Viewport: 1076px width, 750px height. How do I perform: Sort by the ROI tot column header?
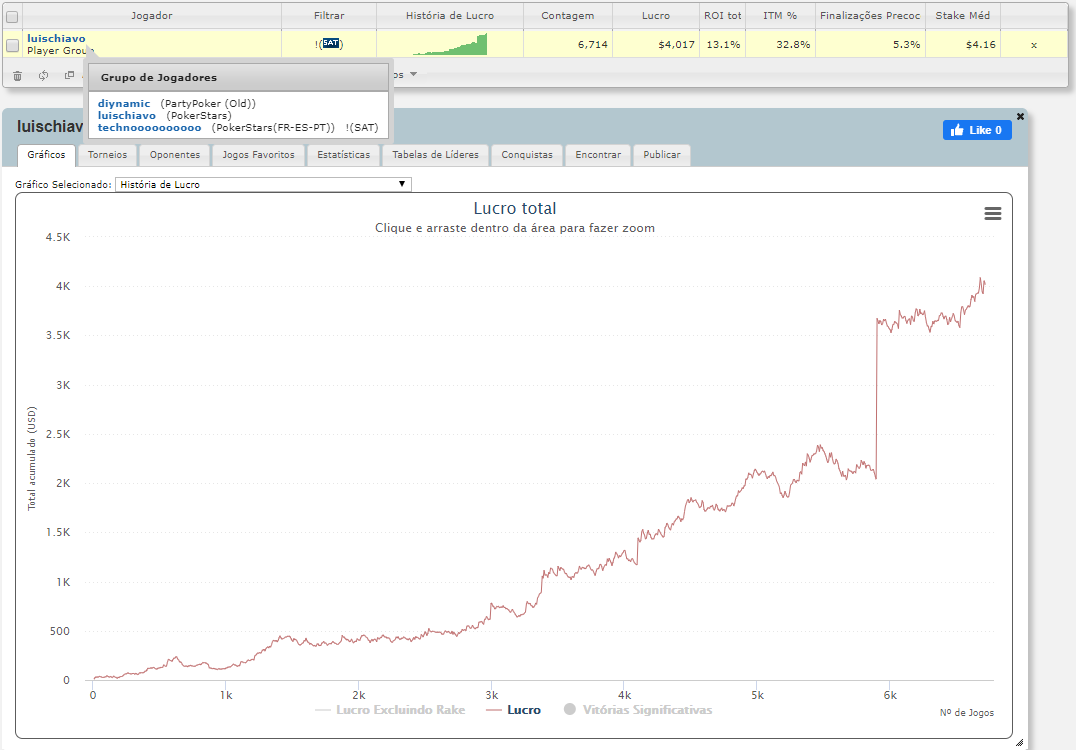(x=722, y=16)
